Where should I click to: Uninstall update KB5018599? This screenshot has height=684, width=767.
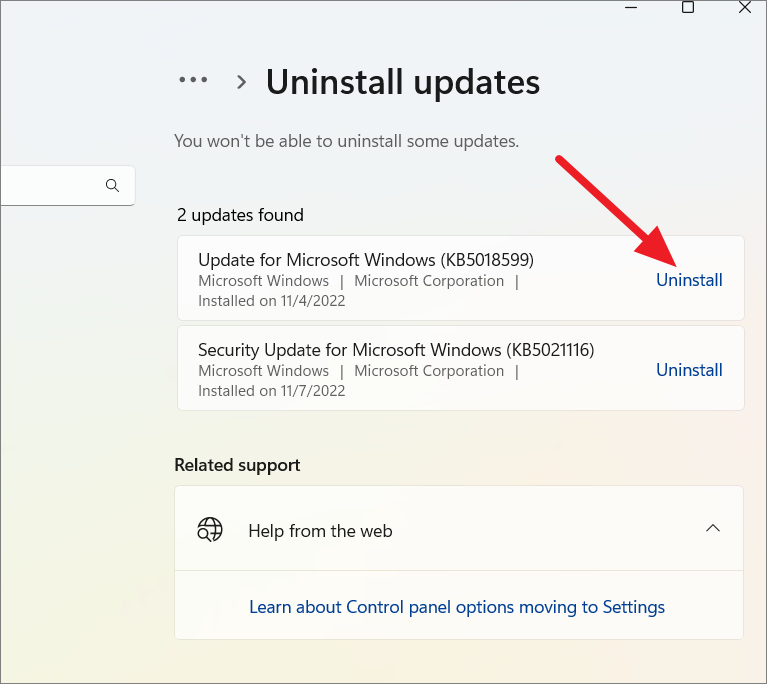point(689,280)
